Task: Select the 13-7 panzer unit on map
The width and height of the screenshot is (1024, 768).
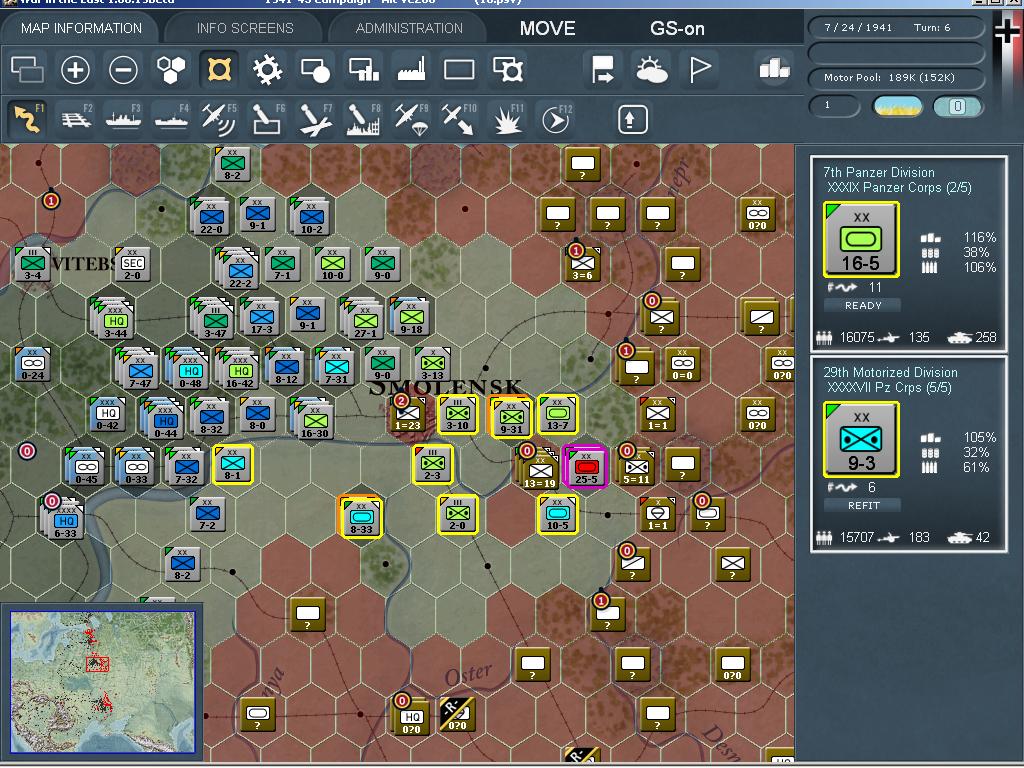Action: (557, 414)
